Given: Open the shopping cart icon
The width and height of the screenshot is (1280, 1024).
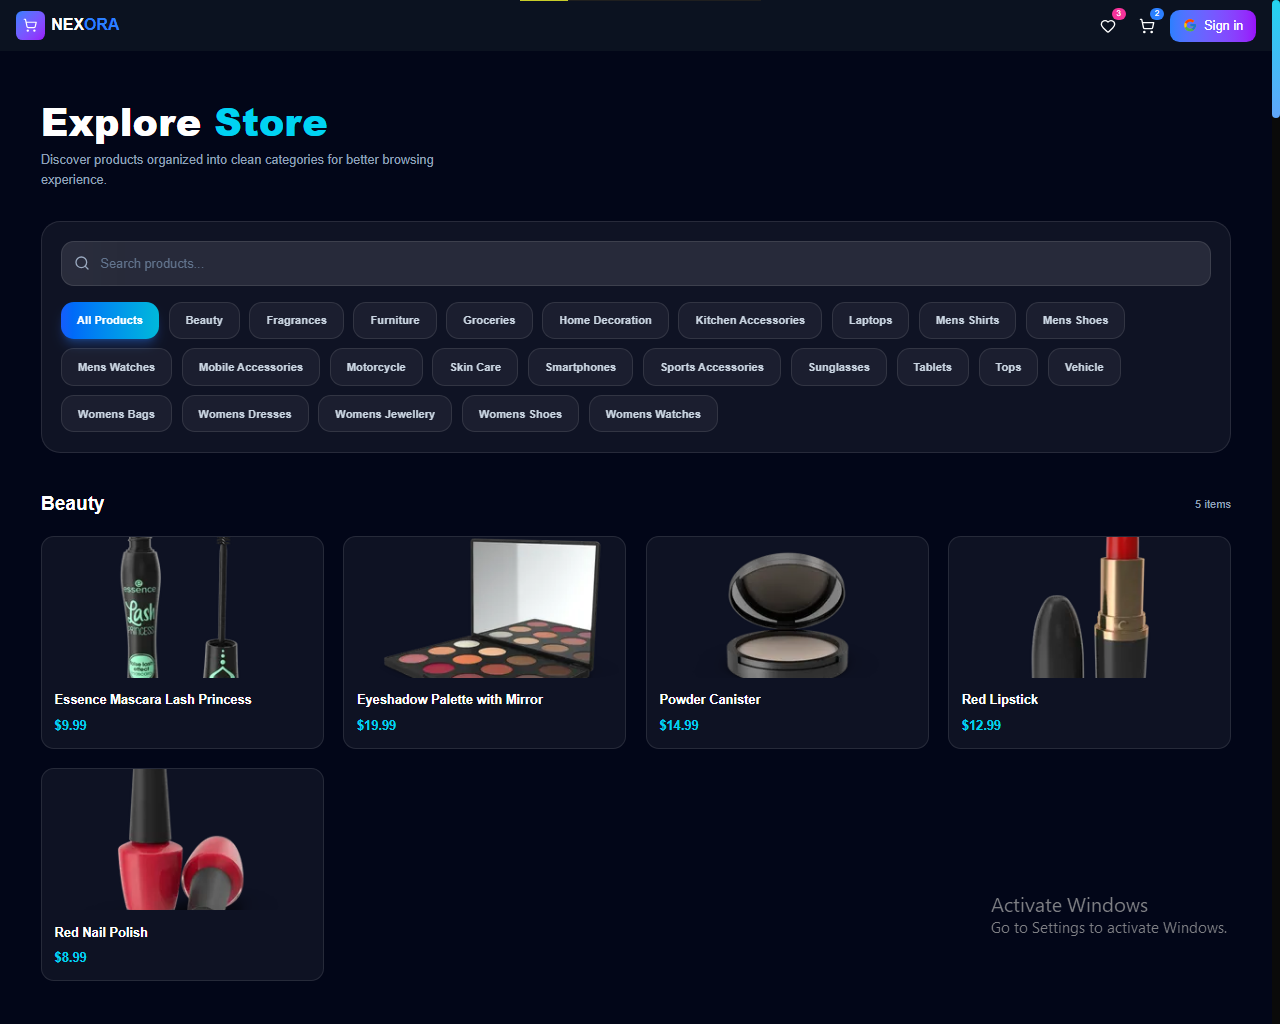Looking at the screenshot, I should coord(1147,26).
